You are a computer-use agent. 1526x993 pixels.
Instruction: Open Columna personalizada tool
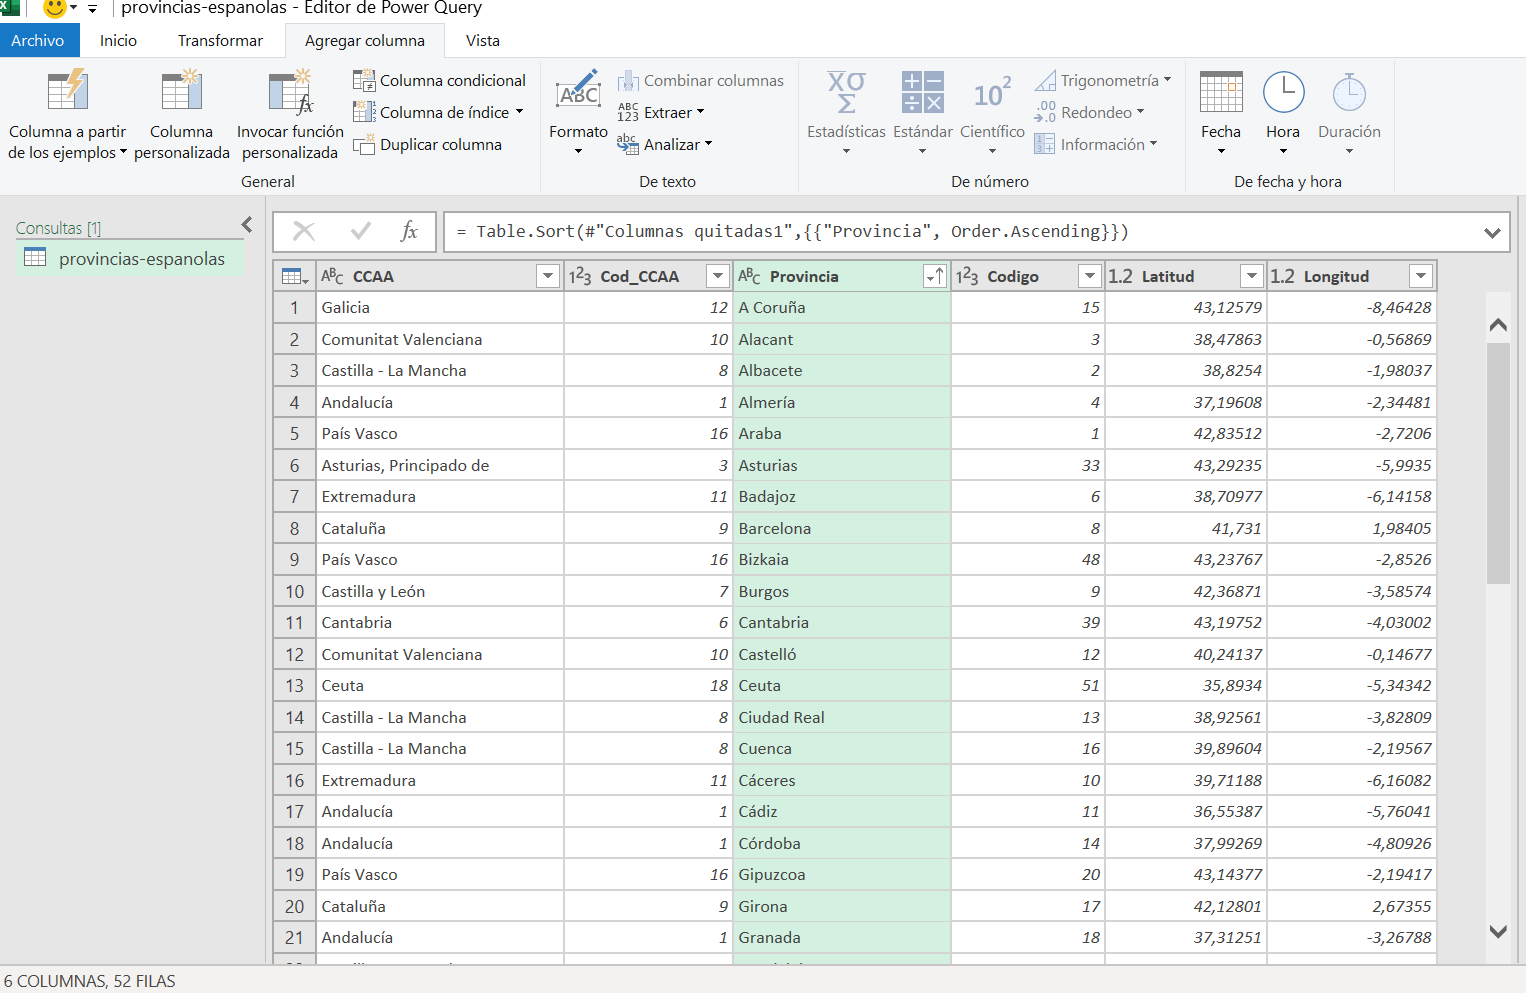click(181, 114)
